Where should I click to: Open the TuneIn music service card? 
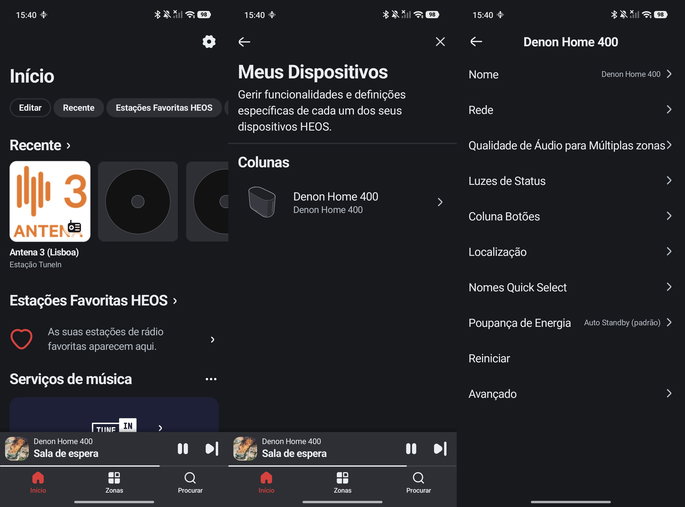click(114, 415)
